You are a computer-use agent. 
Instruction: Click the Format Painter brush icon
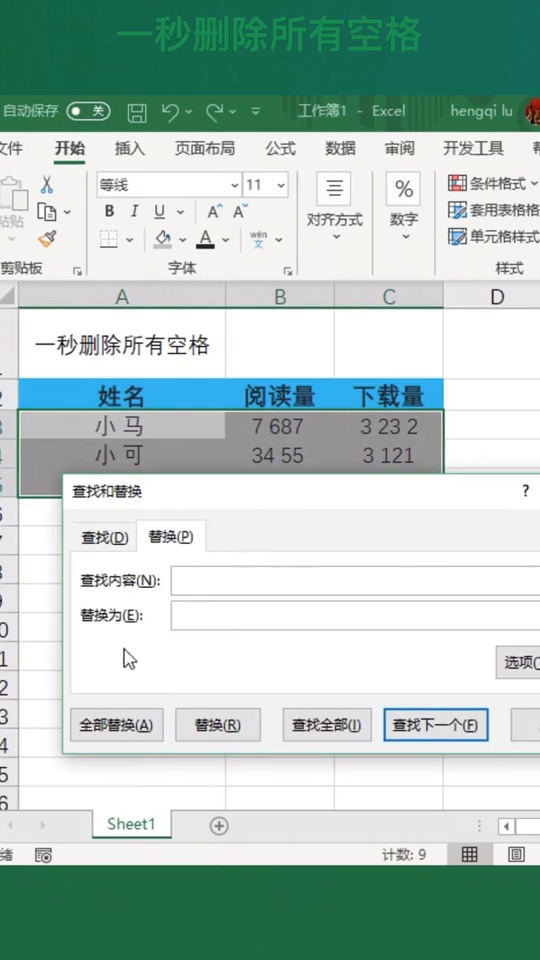point(47,239)
